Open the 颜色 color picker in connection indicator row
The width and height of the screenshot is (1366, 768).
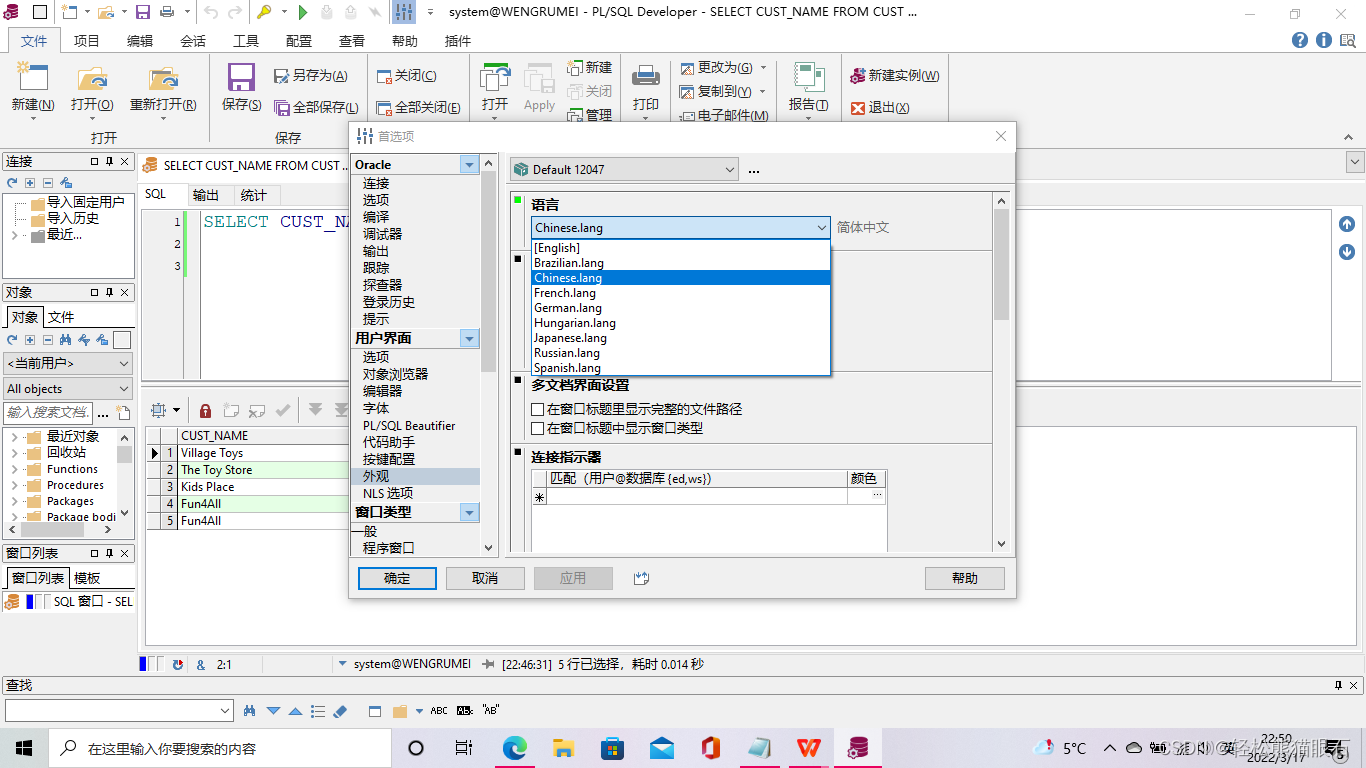click(877, 495)
